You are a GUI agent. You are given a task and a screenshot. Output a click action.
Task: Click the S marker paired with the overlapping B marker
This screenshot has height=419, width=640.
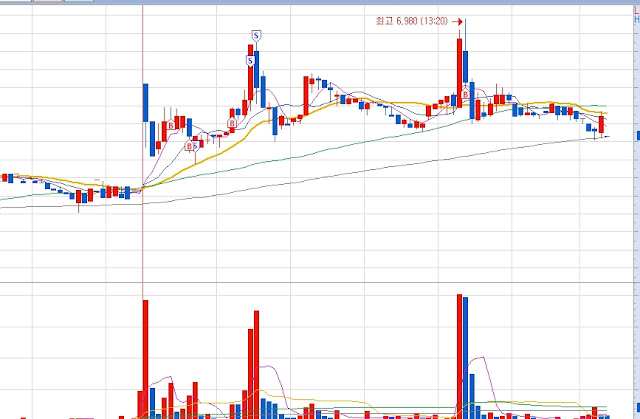(x=196, y=146)
